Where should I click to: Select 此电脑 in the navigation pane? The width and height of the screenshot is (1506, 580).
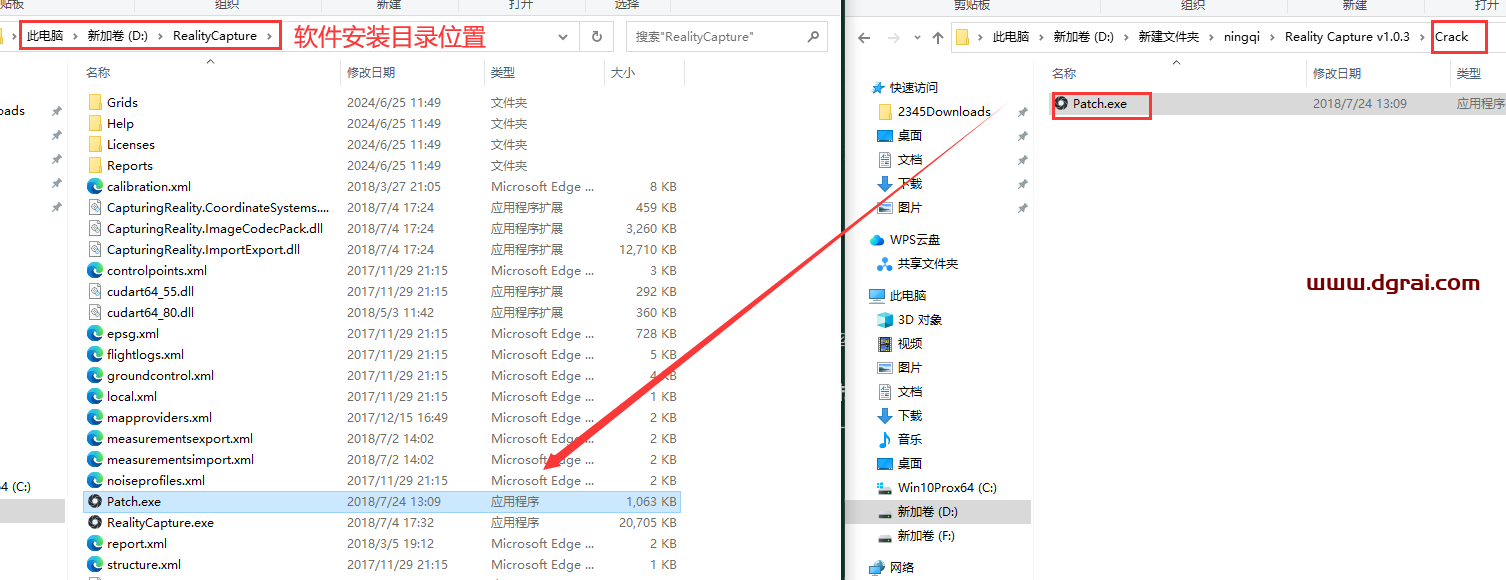point(908,295)
